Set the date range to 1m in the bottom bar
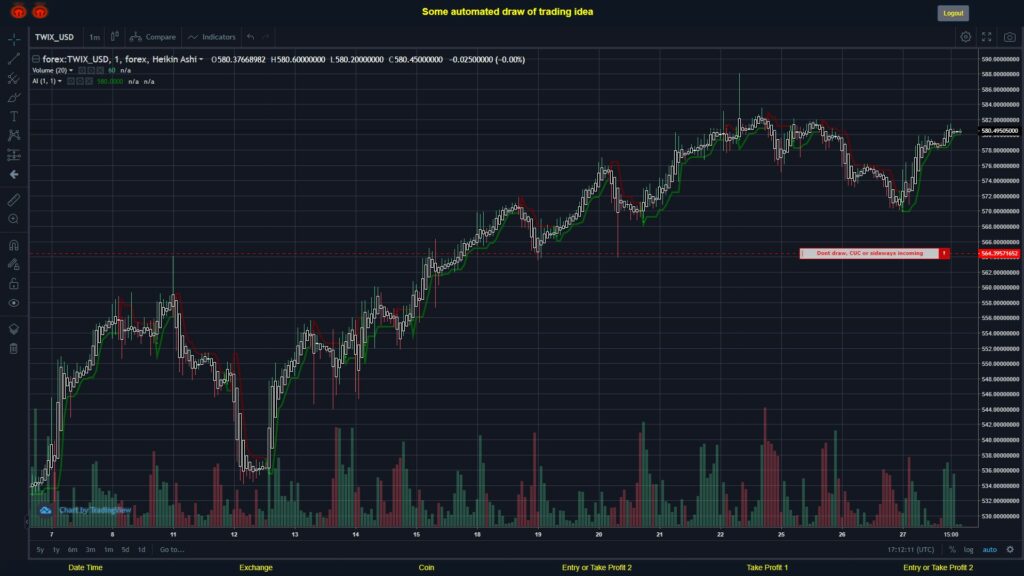The height and width of the screenshot is (576, 1024). click(x=108, y=550)
